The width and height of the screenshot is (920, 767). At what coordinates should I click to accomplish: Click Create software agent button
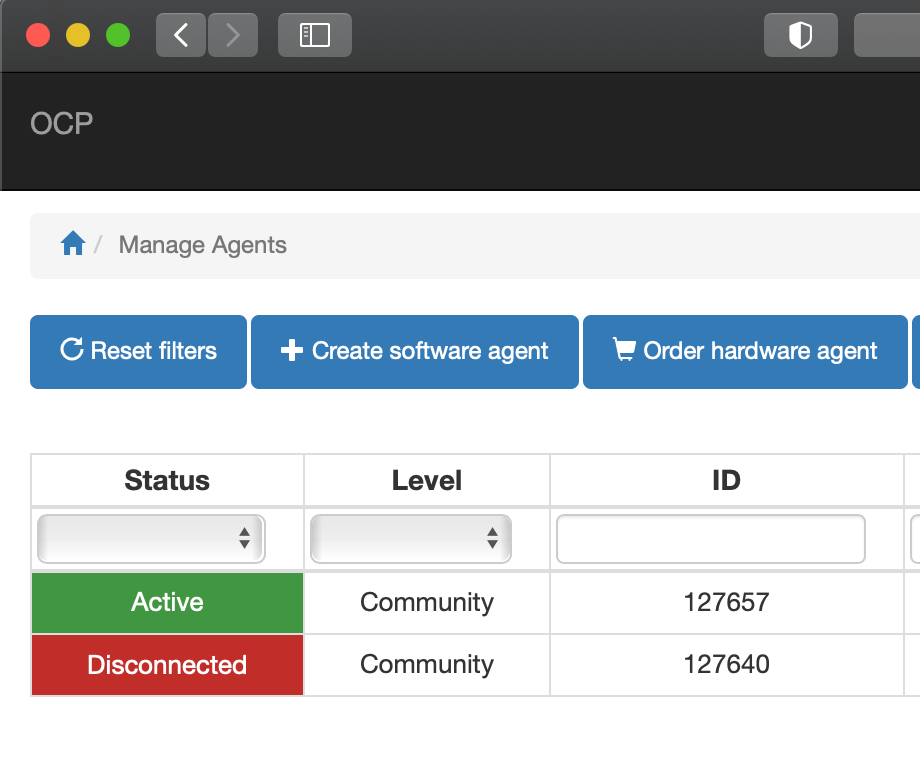pos(415,352)
